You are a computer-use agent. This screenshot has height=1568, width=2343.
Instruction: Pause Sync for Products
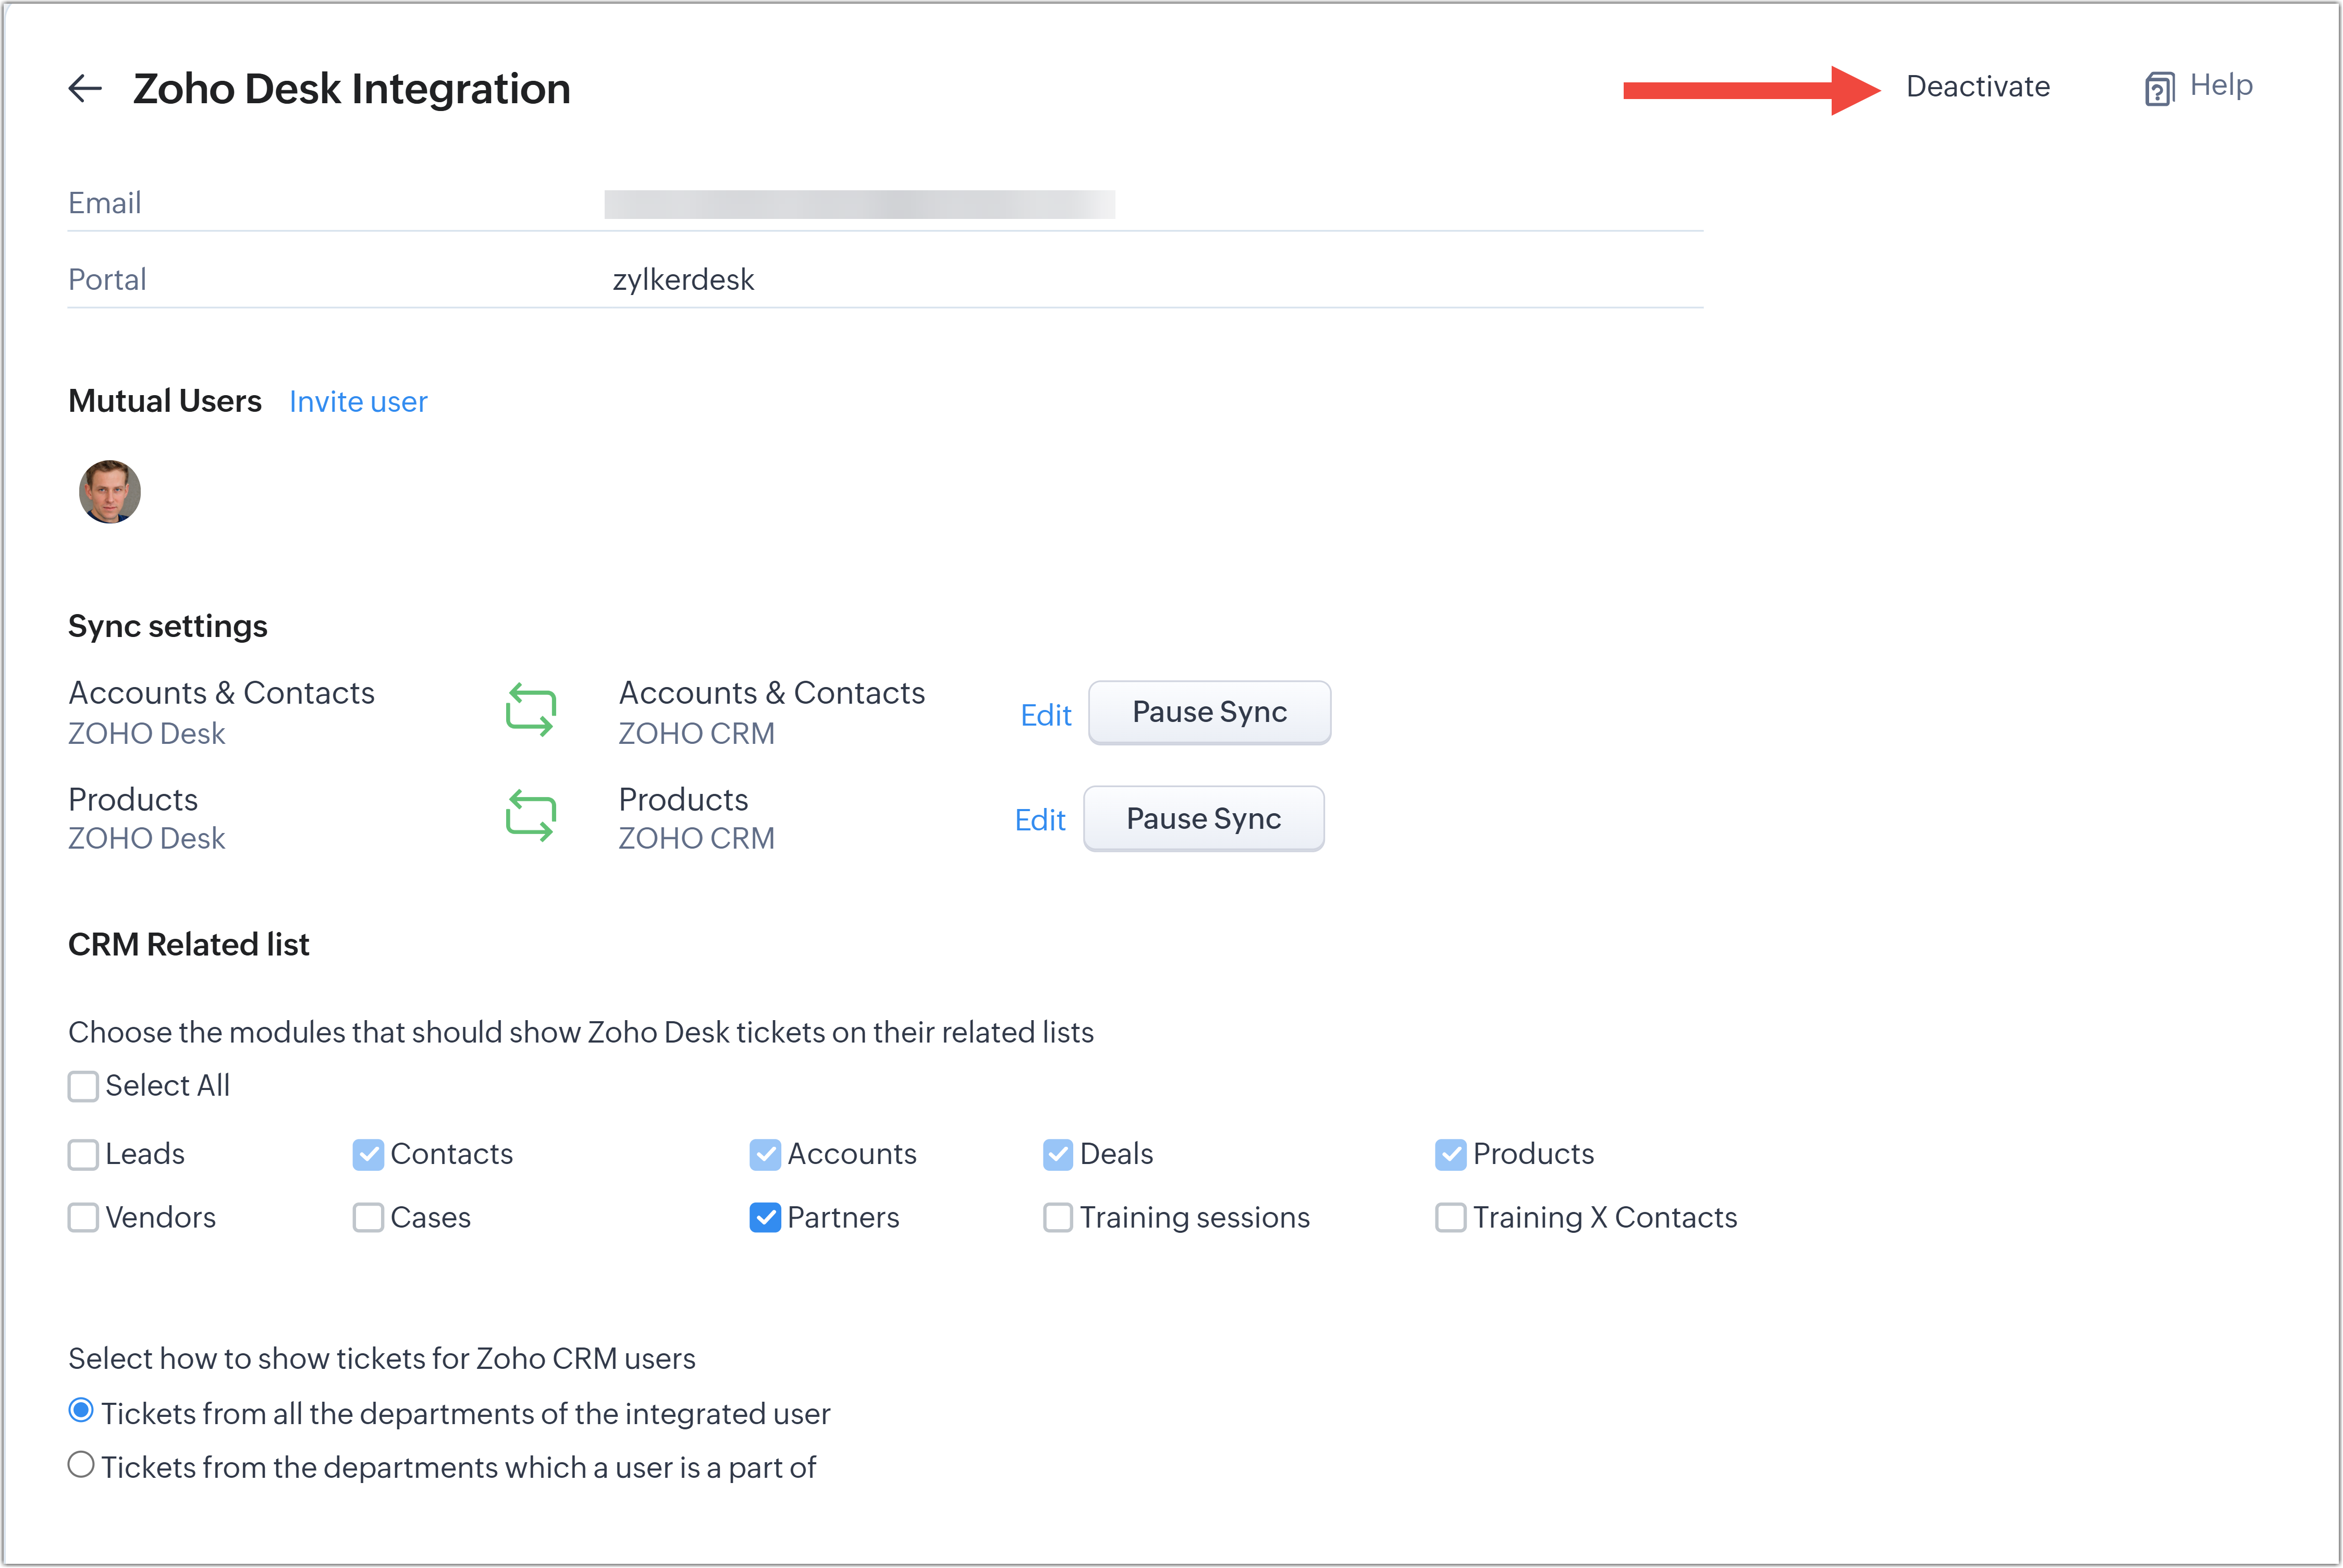tap(1203, 819)
